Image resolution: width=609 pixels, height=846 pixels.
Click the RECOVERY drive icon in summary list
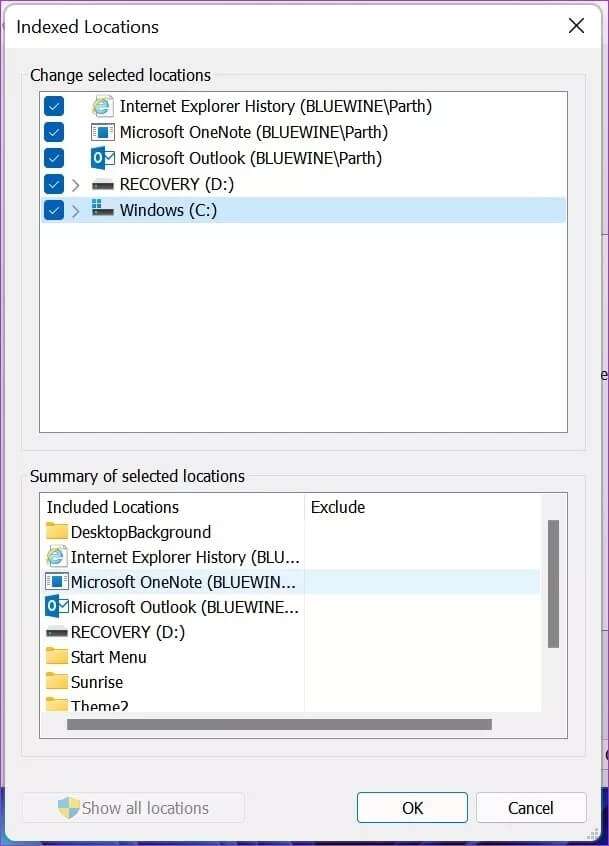[57, 632]
